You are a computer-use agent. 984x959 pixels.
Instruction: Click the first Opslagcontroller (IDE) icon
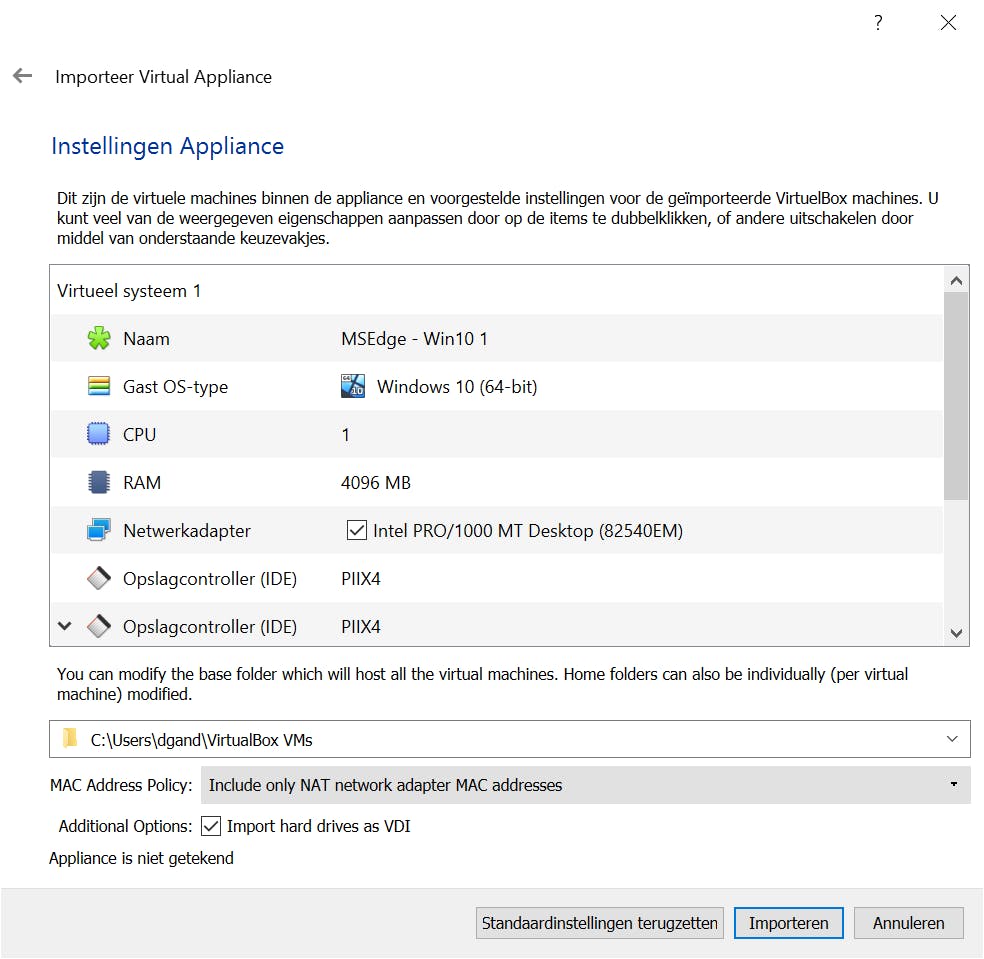99,578
